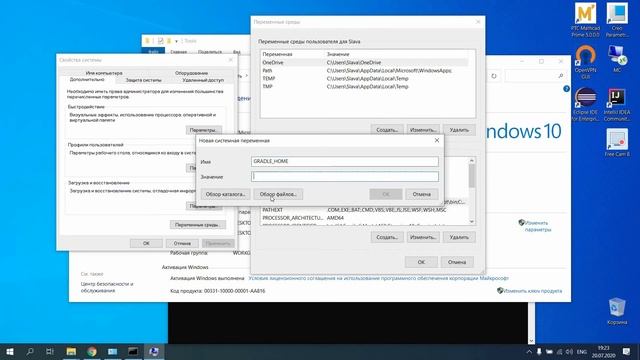Click the variable name field with GRADLE_HOME
Image resolution: width=640 pixels, height=360 pixels.
tap(345, 161)
